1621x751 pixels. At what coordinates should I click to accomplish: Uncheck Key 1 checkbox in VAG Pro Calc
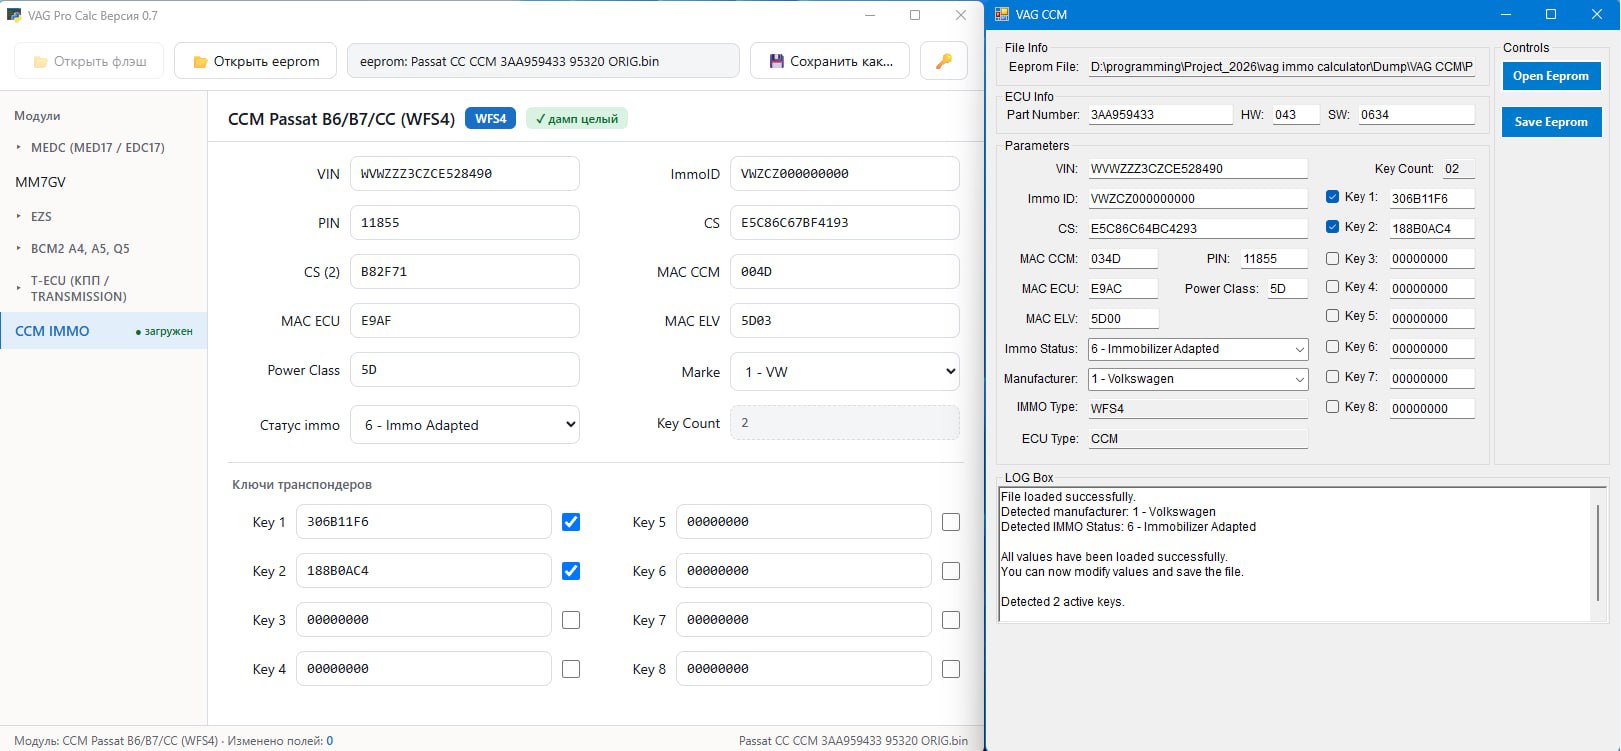pos(571,522)
